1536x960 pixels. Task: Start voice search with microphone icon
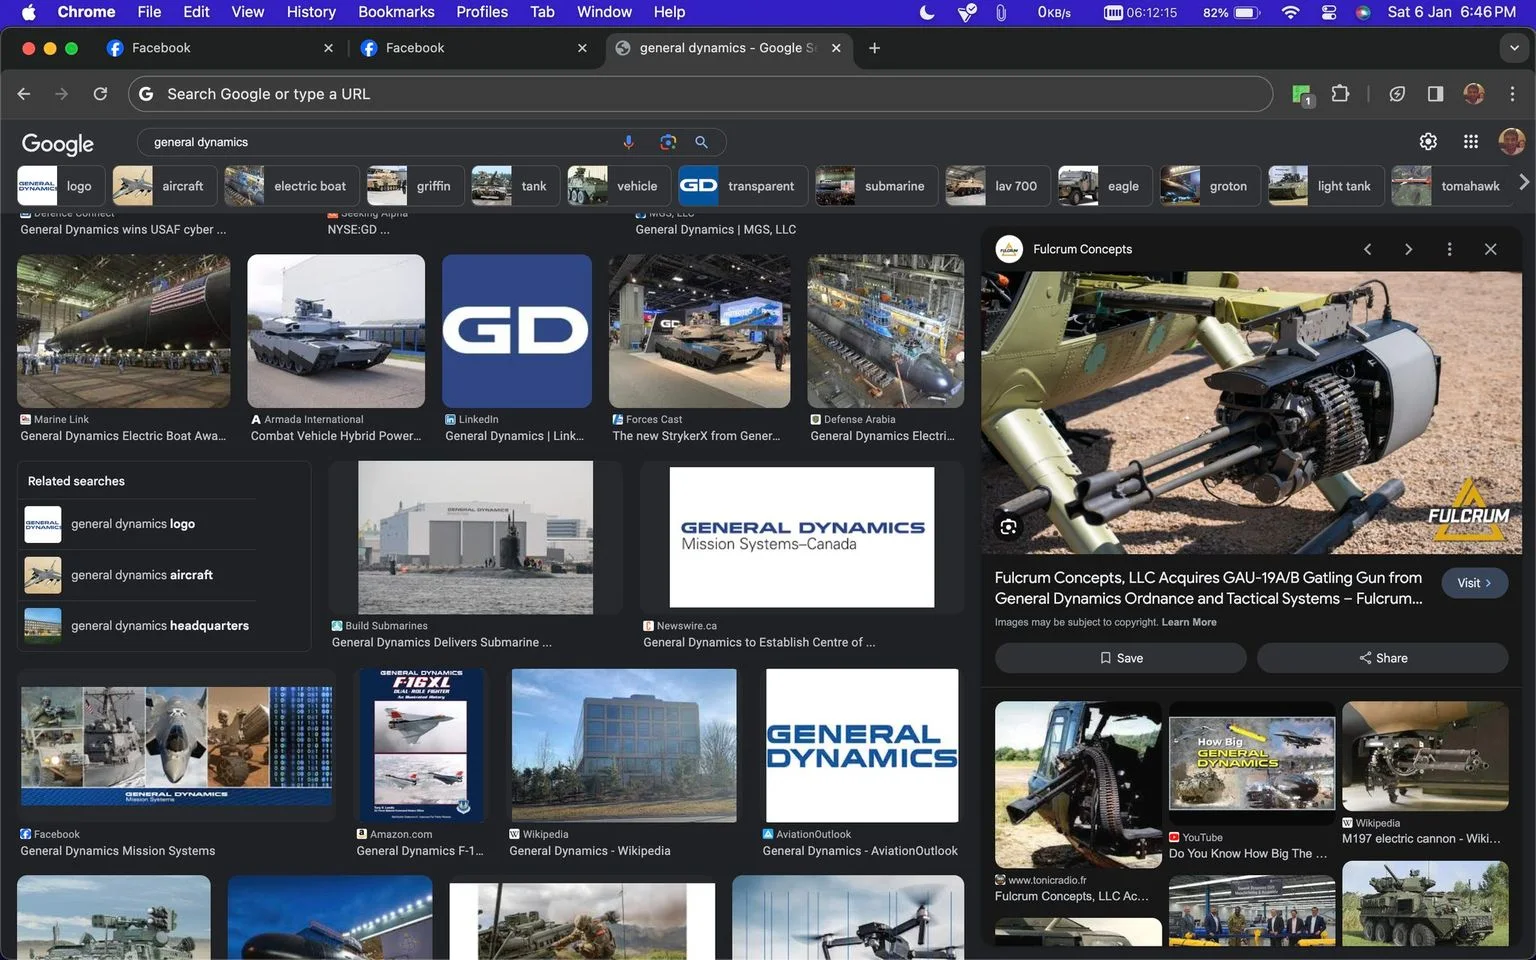(628, 142)
